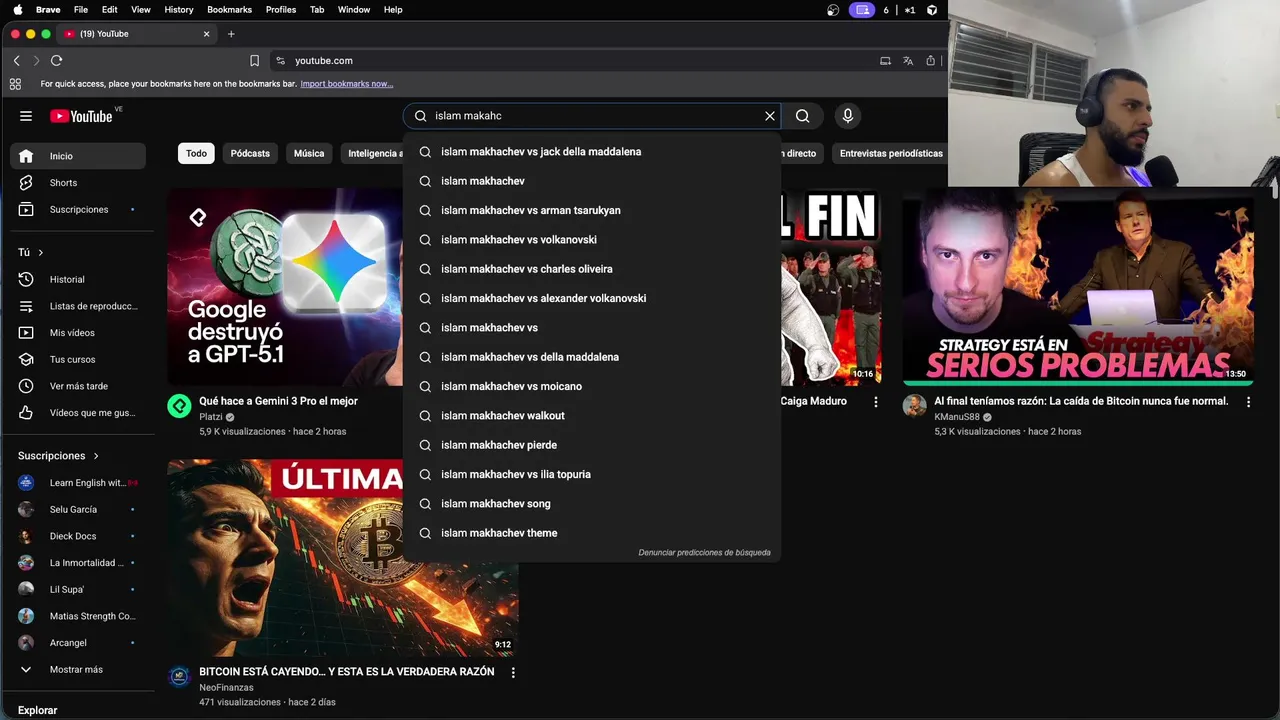Open Suscripciones in the sidebar
The image size is (1280, 720).
click(x=78, y=210)
